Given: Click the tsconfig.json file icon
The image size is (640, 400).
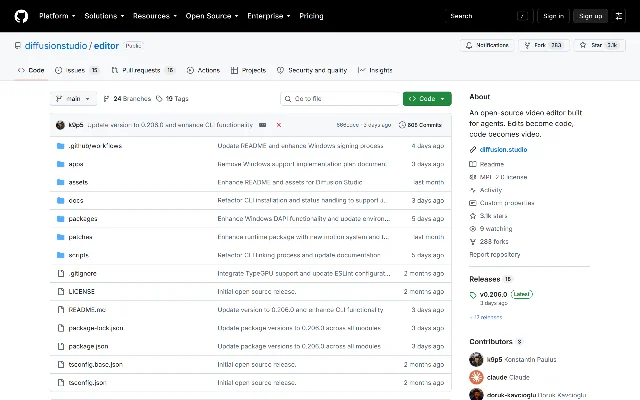Looking at the screenshot, I should [61, 383].
